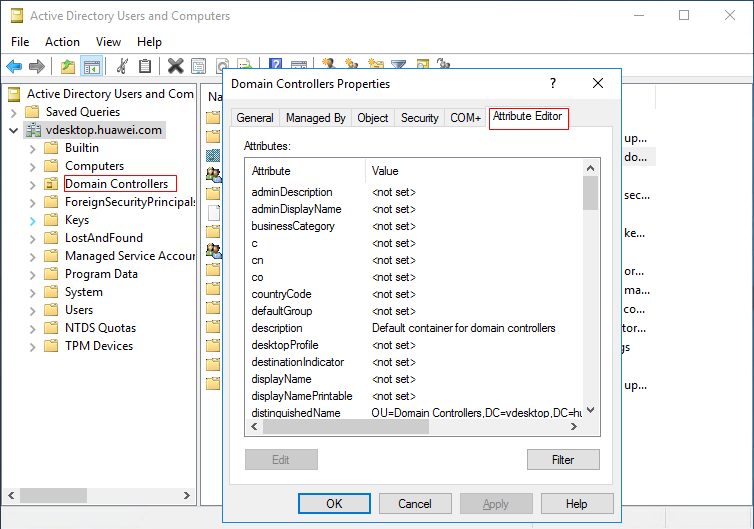Open the Action menu

(62, 42)
